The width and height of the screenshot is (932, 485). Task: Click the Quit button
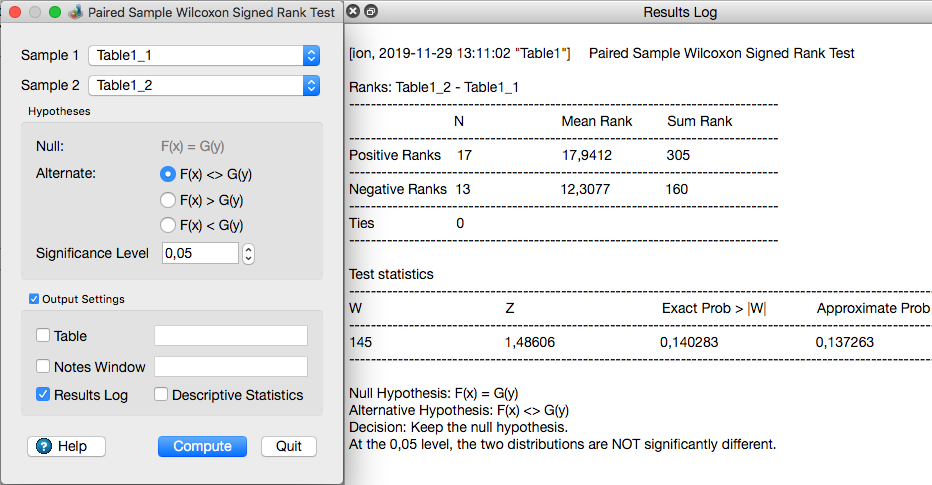coord(289,446)
